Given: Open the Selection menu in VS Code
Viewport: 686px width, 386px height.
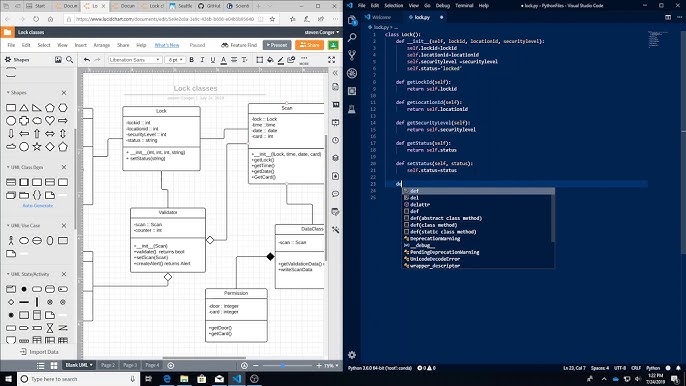Looking at the screenshot, I should 393,6.
